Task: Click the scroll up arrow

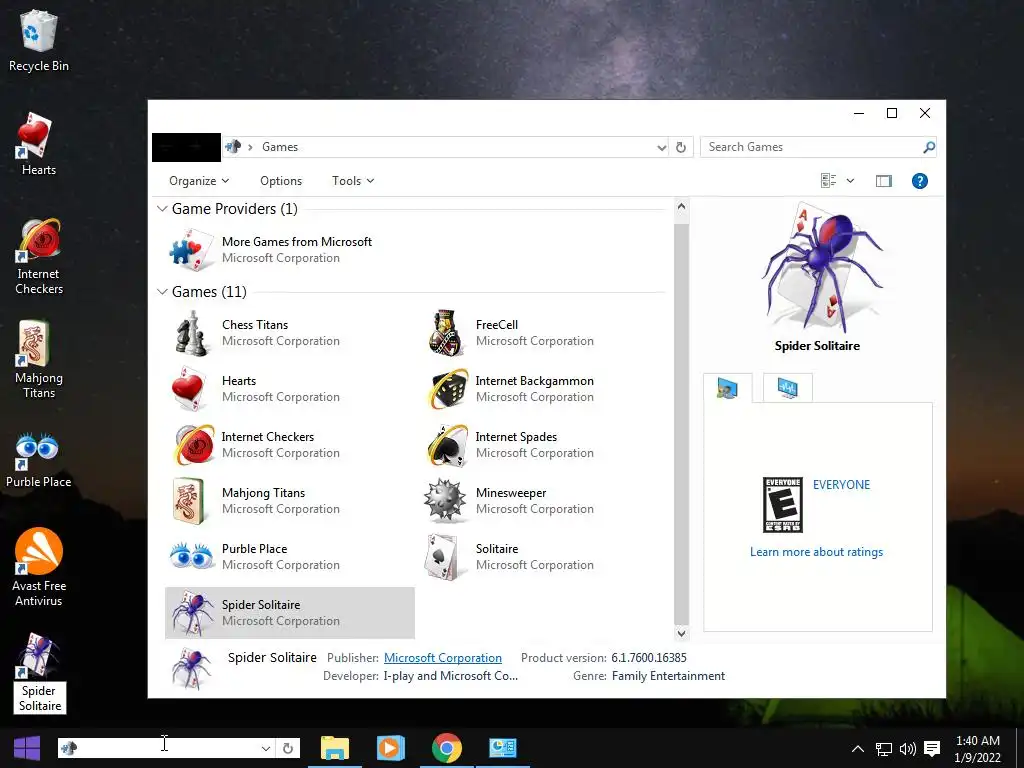Action: pos(681,207)
